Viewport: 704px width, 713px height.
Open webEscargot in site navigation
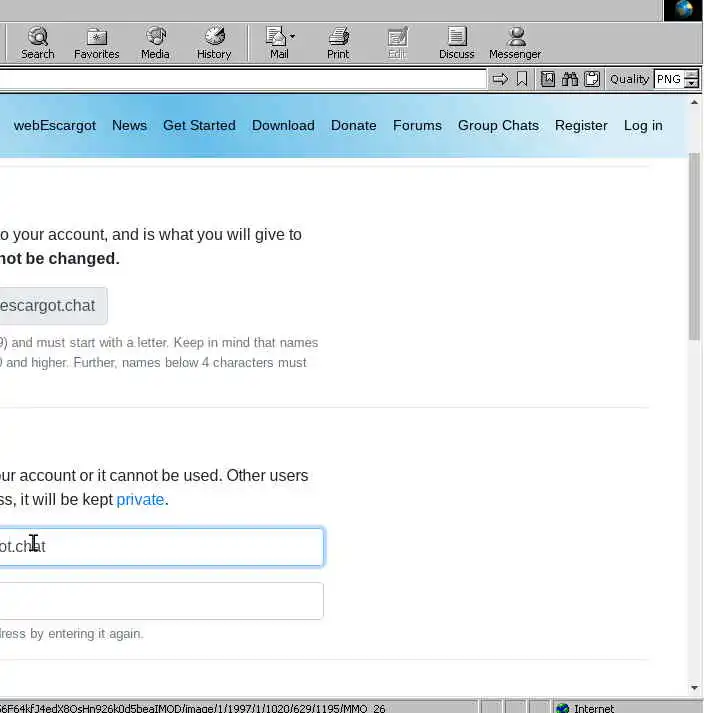55,126
